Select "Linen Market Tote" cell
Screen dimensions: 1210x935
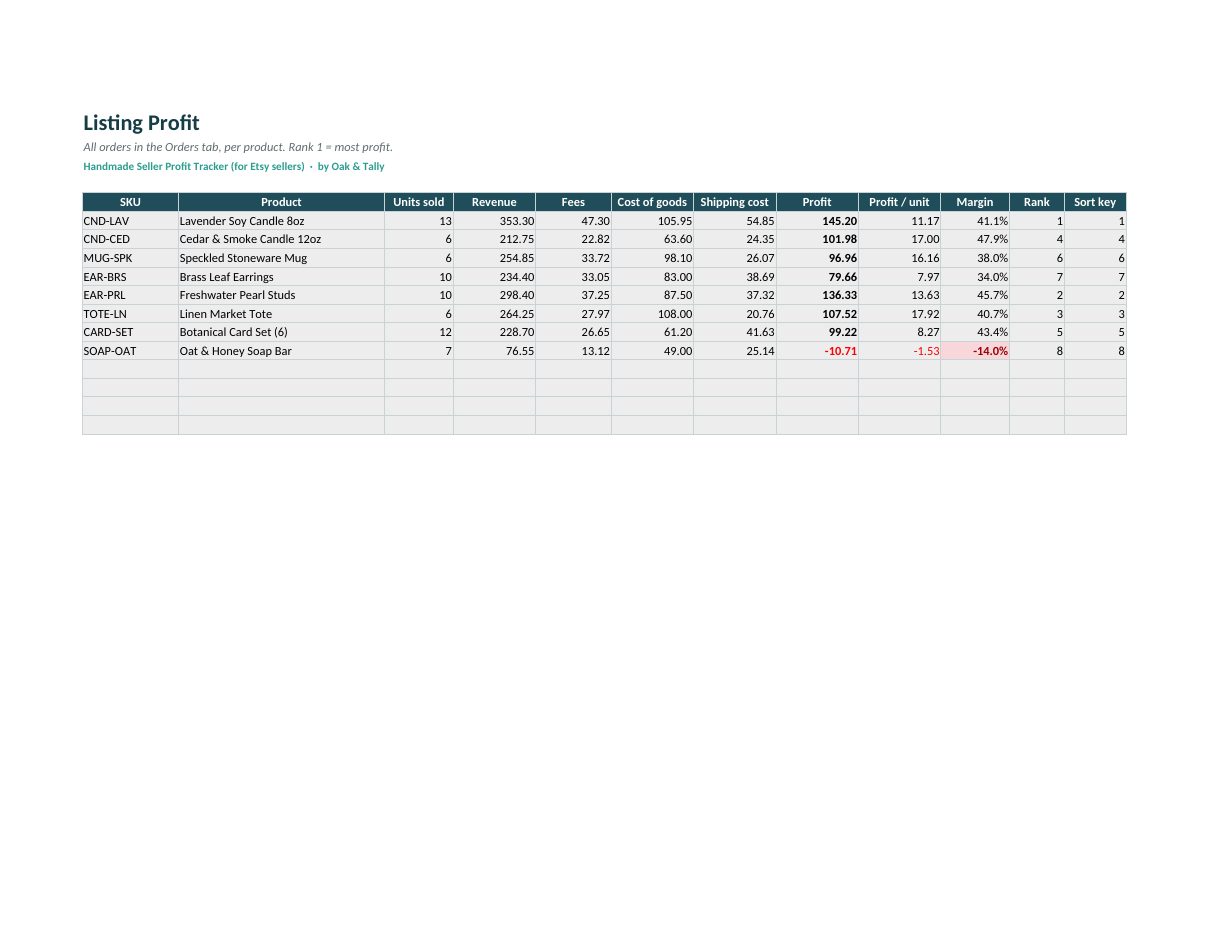tap(281, 314)
